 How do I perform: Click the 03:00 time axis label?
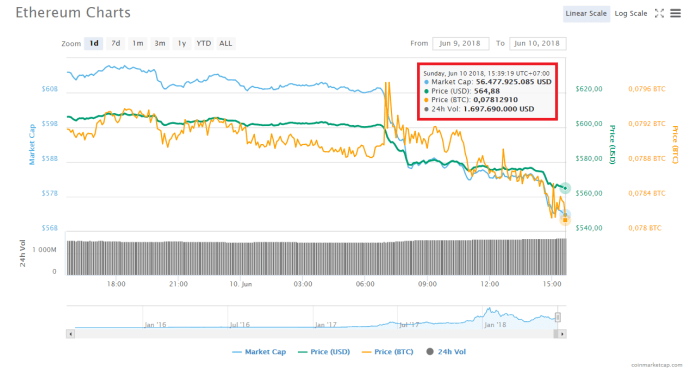point(303,284)
